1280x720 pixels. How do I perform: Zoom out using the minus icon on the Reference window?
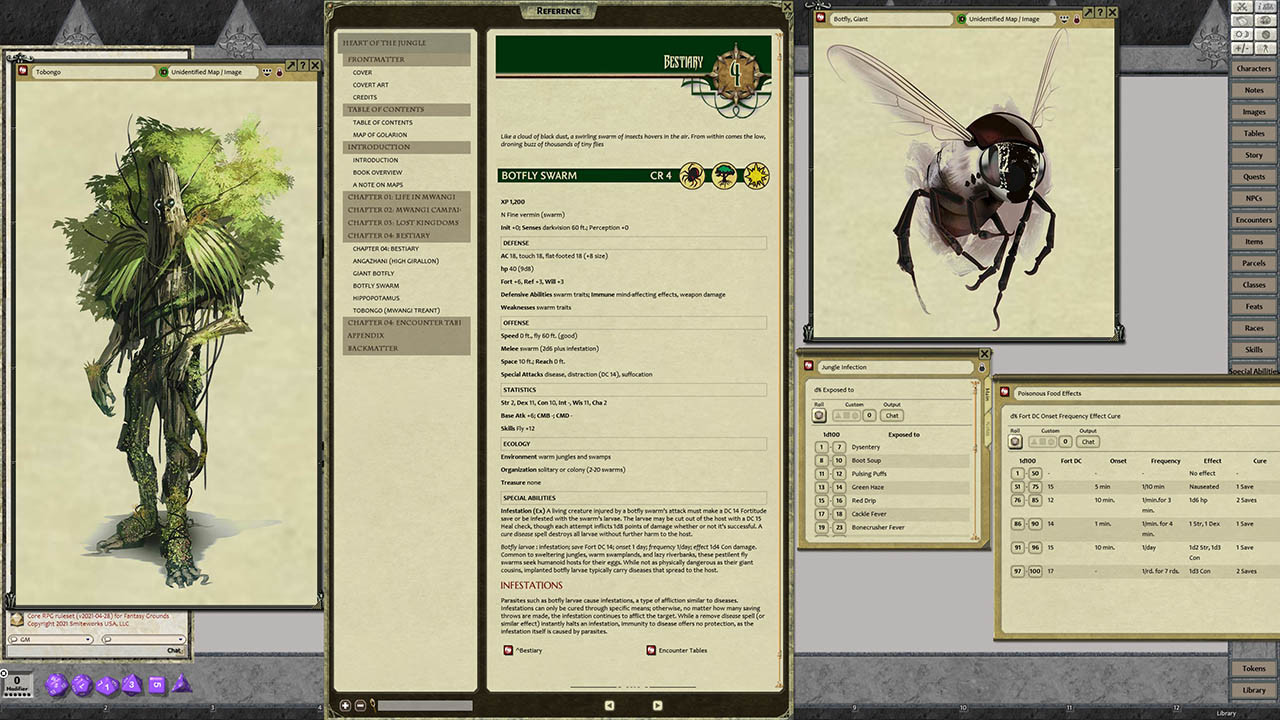pyautogui.click(x=359, y=704)
